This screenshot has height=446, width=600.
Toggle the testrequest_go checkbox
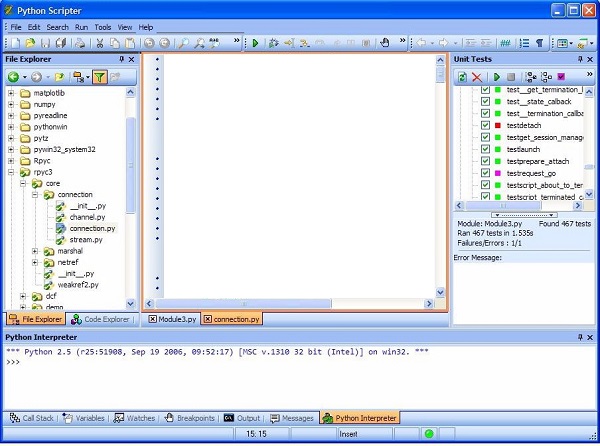[x=485, y=173]
